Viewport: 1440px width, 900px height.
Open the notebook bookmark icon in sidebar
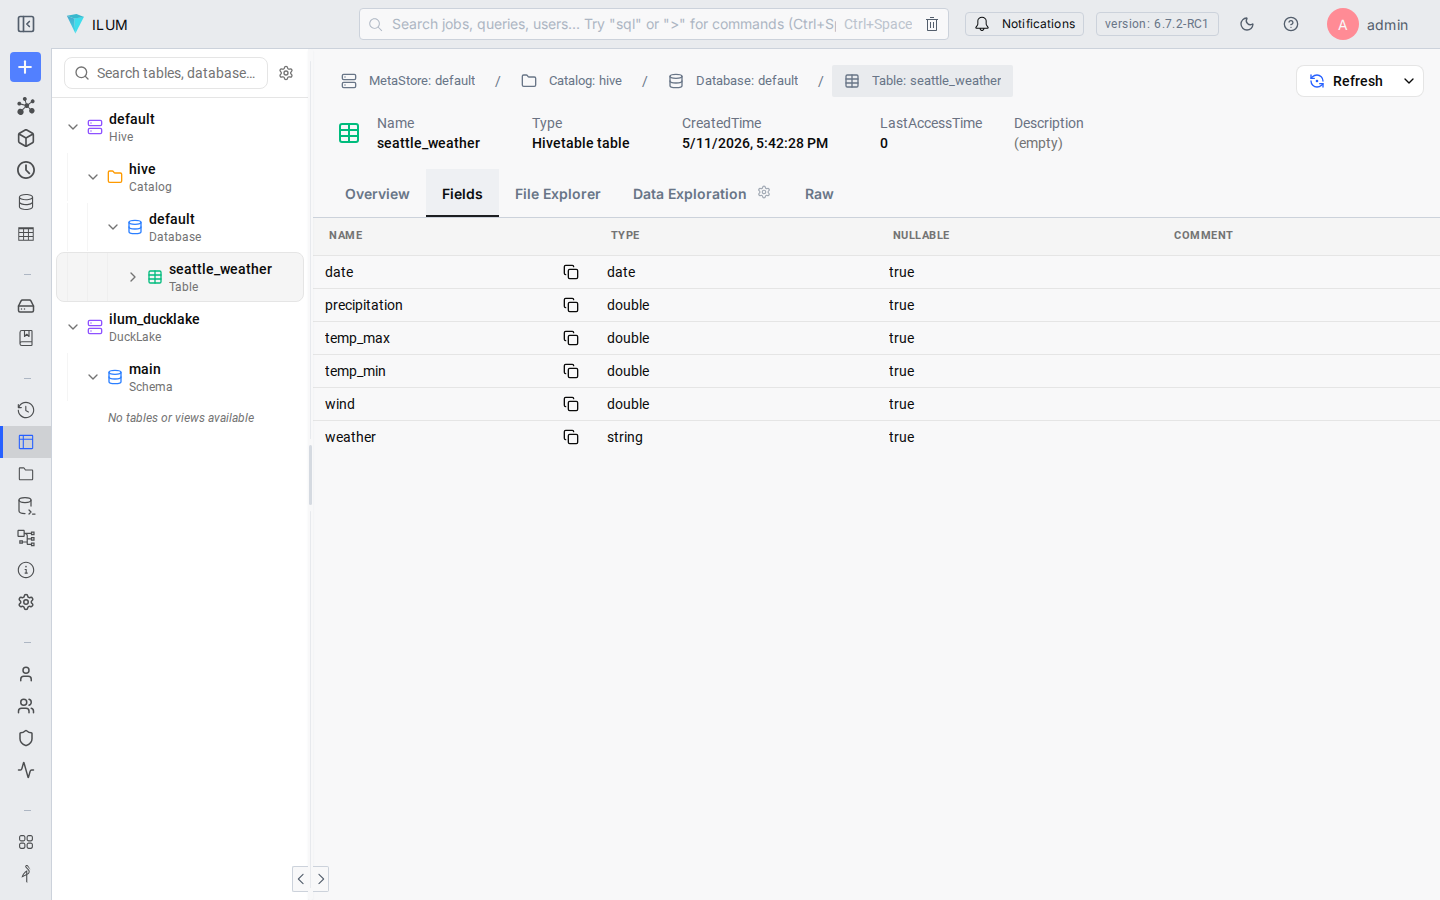pos(26,338)
